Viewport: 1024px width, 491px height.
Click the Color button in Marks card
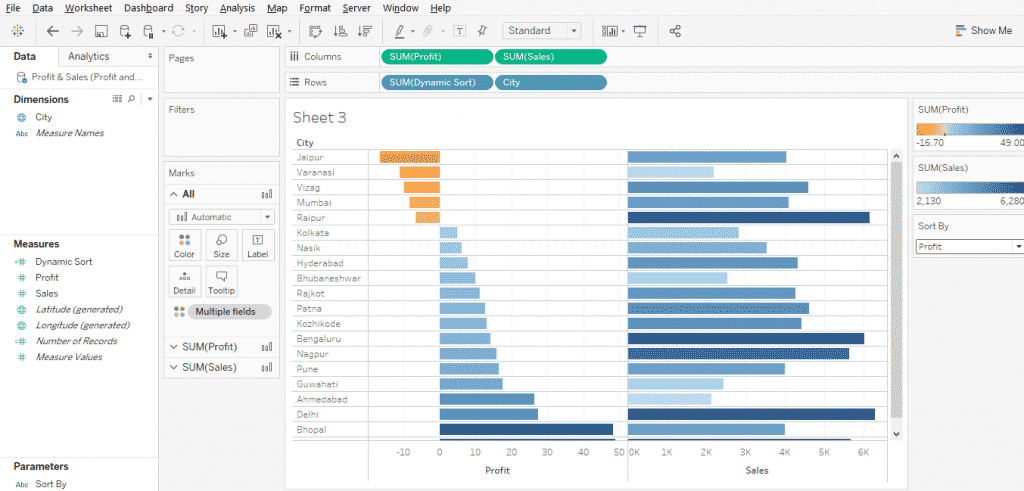pos(185,246)
